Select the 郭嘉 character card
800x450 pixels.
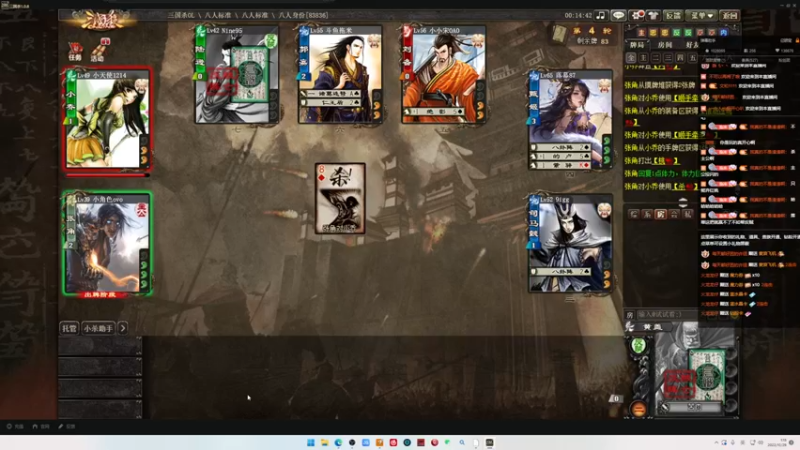[340, 75]
